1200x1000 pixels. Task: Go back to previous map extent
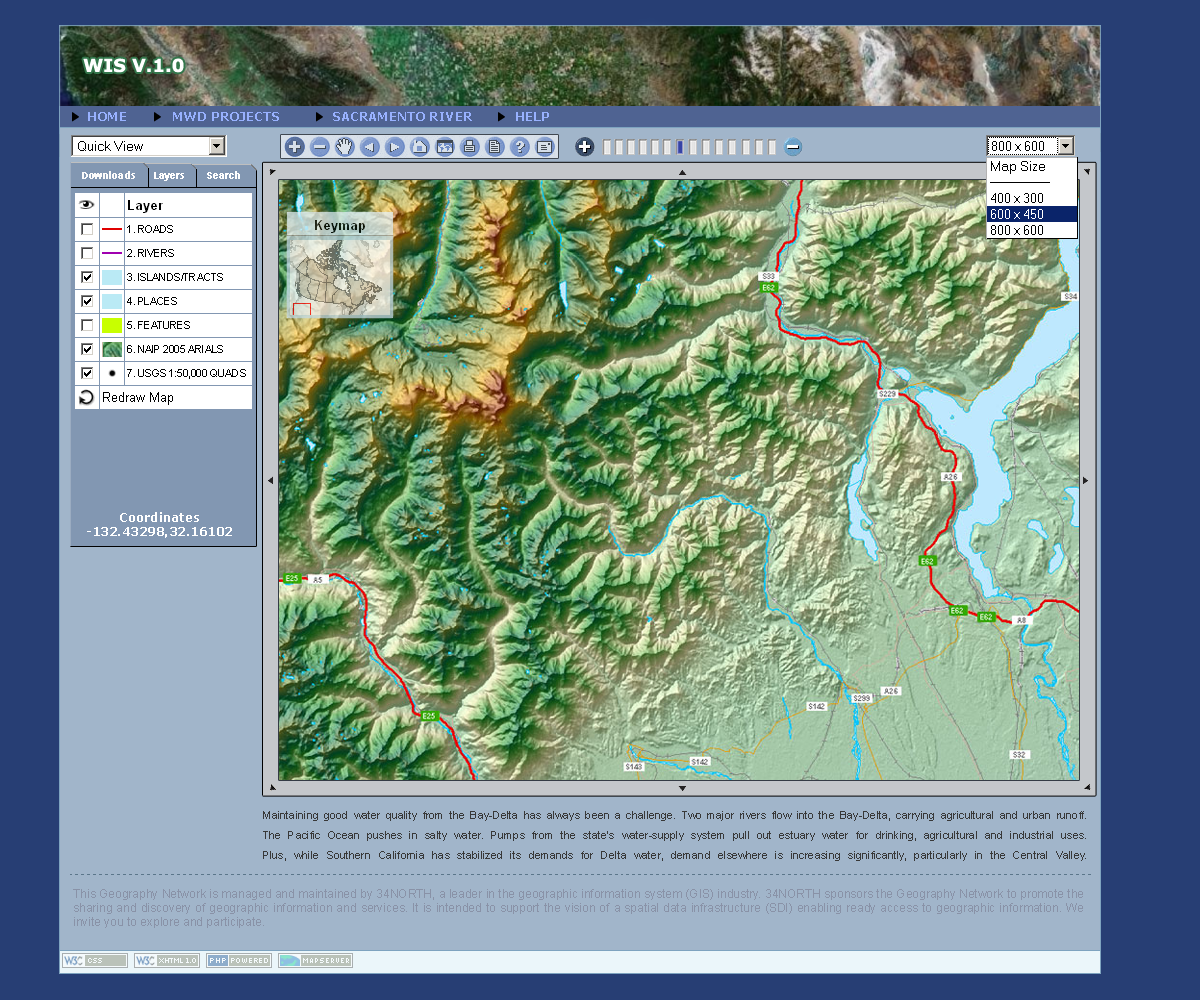click(370, 147)
